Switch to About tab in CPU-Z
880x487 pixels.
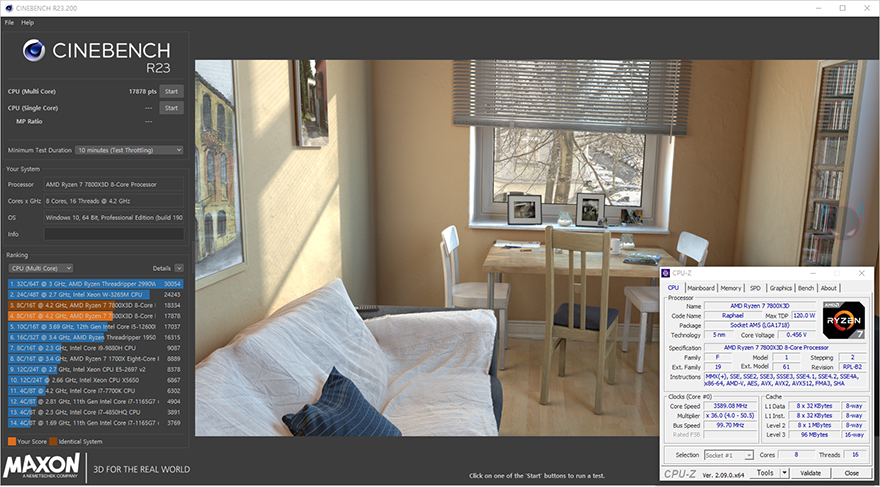point(828,288)
